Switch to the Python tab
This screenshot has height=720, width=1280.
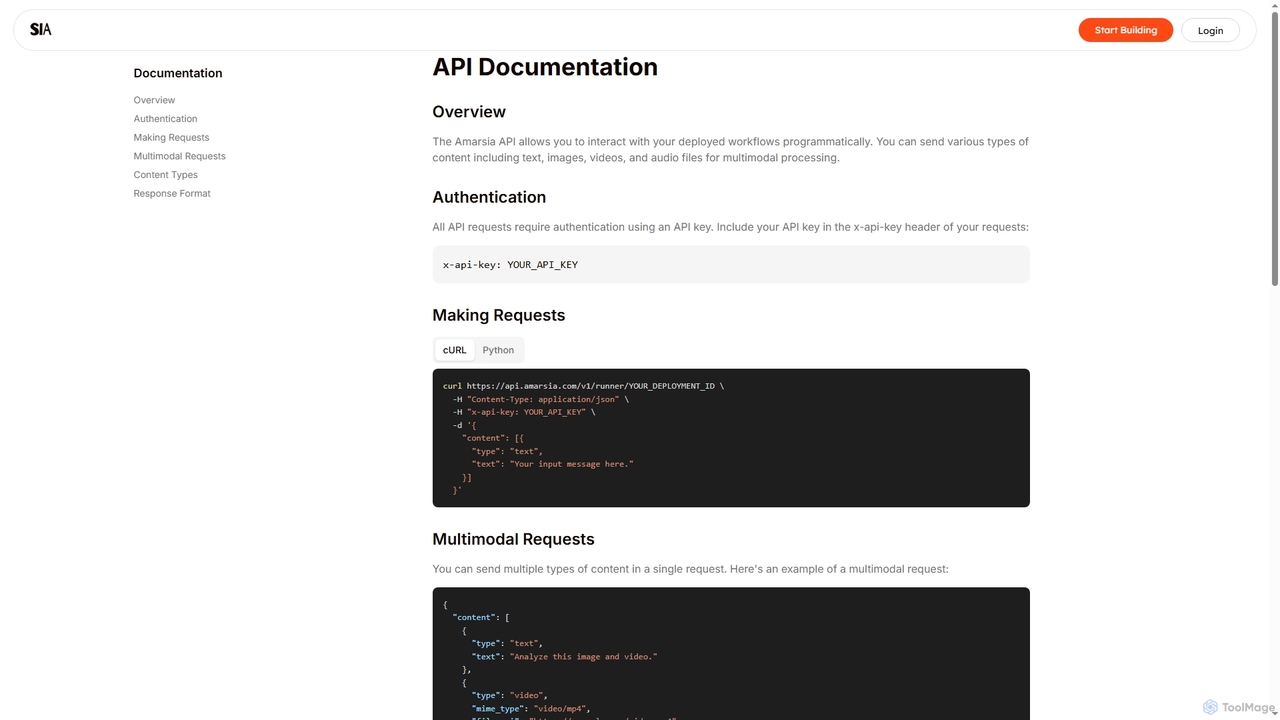point(498,350)
